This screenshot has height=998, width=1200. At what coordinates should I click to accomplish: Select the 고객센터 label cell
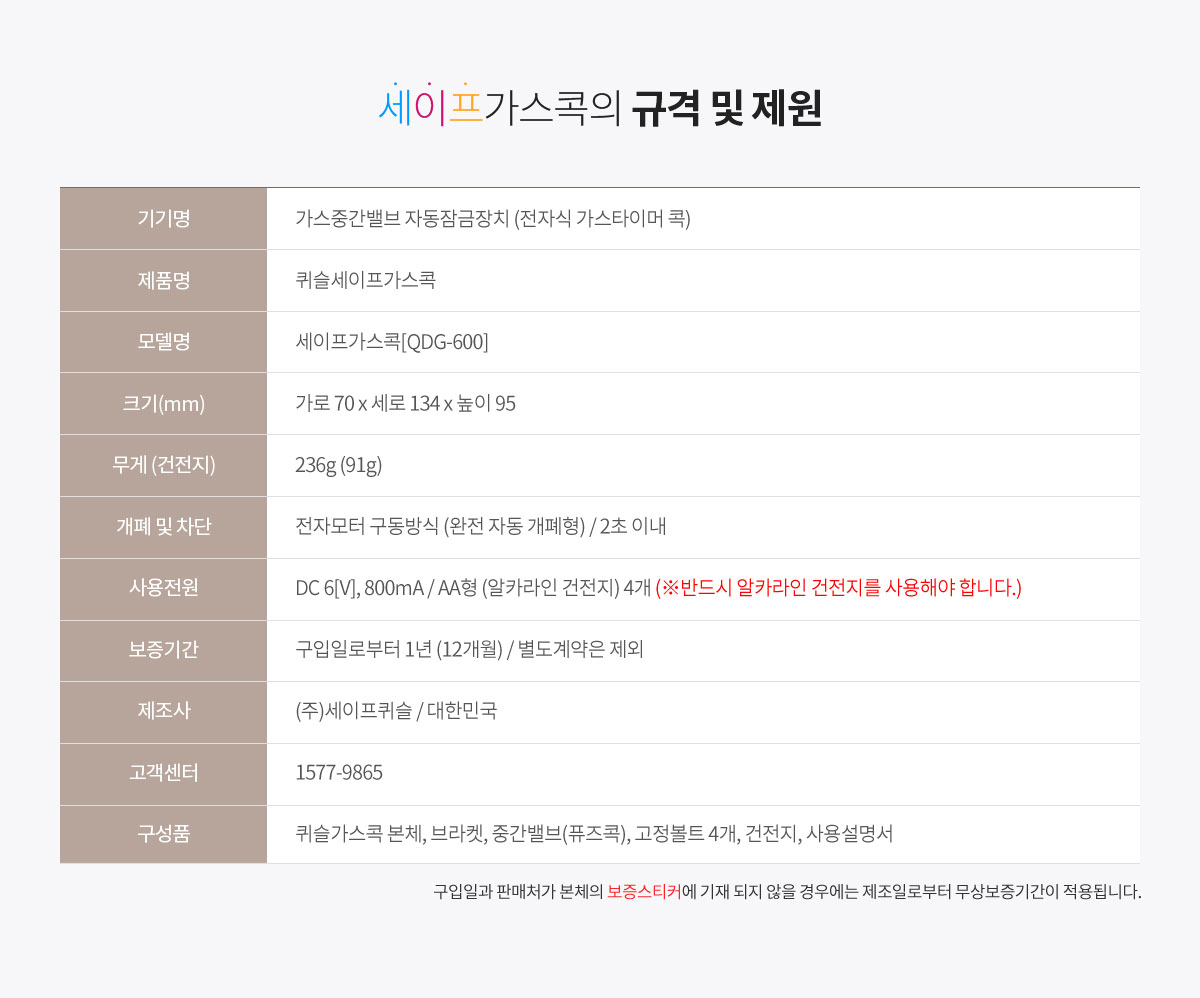point(163,773)
